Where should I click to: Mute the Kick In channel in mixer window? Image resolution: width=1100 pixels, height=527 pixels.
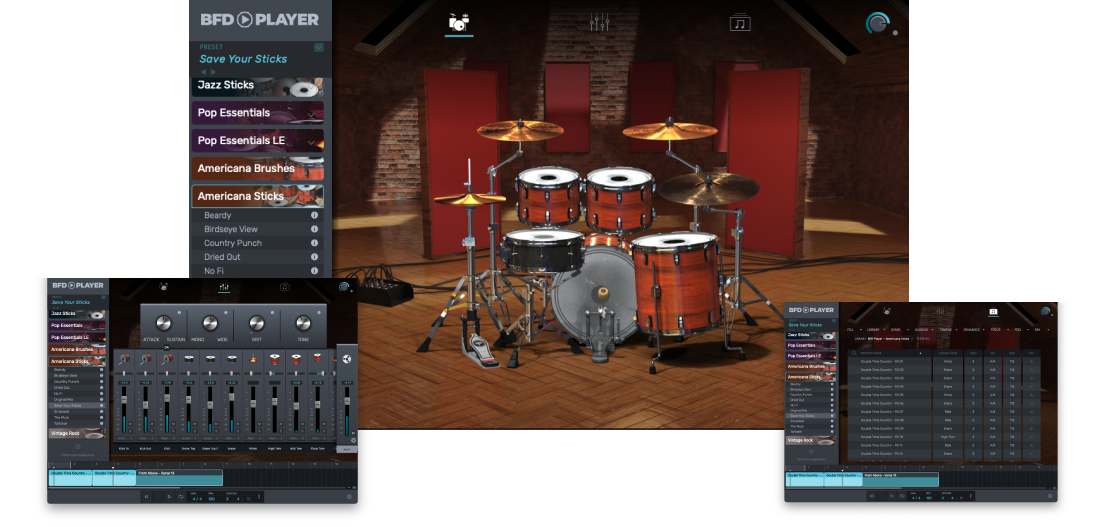pos(130,424)
